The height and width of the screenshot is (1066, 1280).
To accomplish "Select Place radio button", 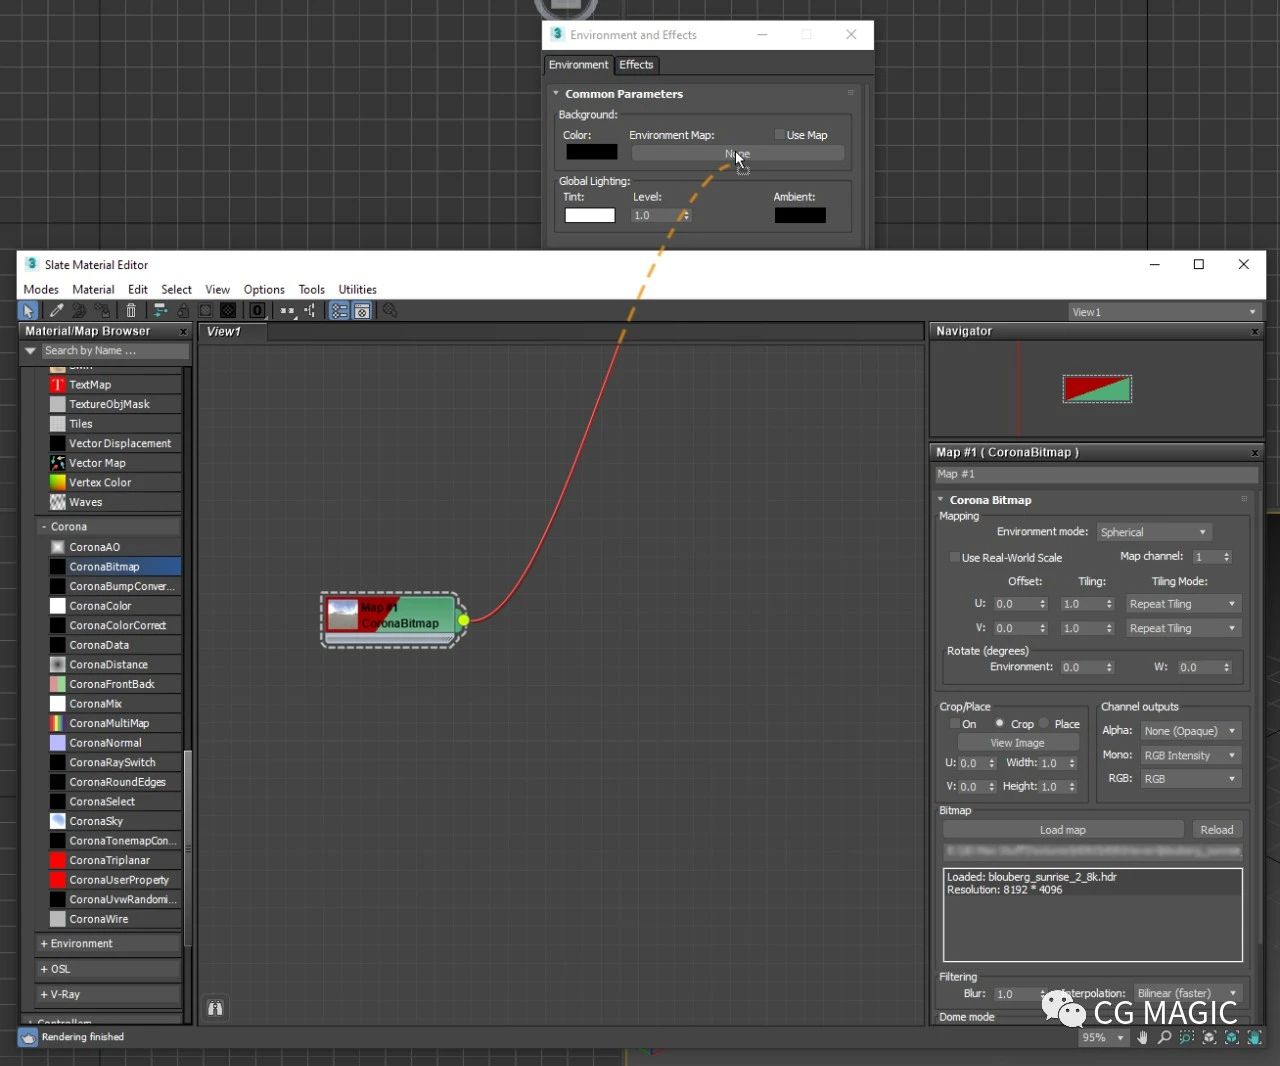I will [x=1043, y=723].
